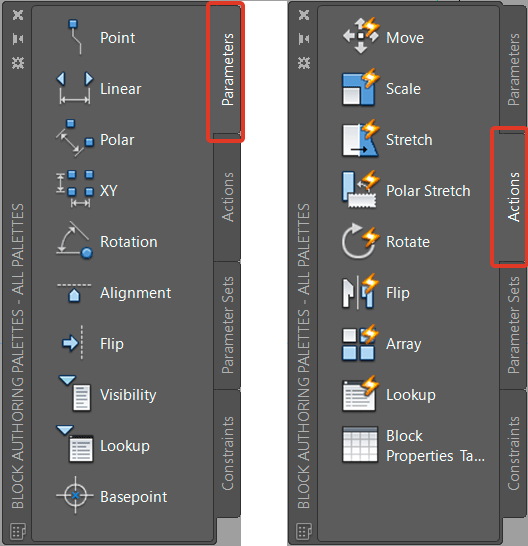Switch to Constraints tab in right palette

513,453
